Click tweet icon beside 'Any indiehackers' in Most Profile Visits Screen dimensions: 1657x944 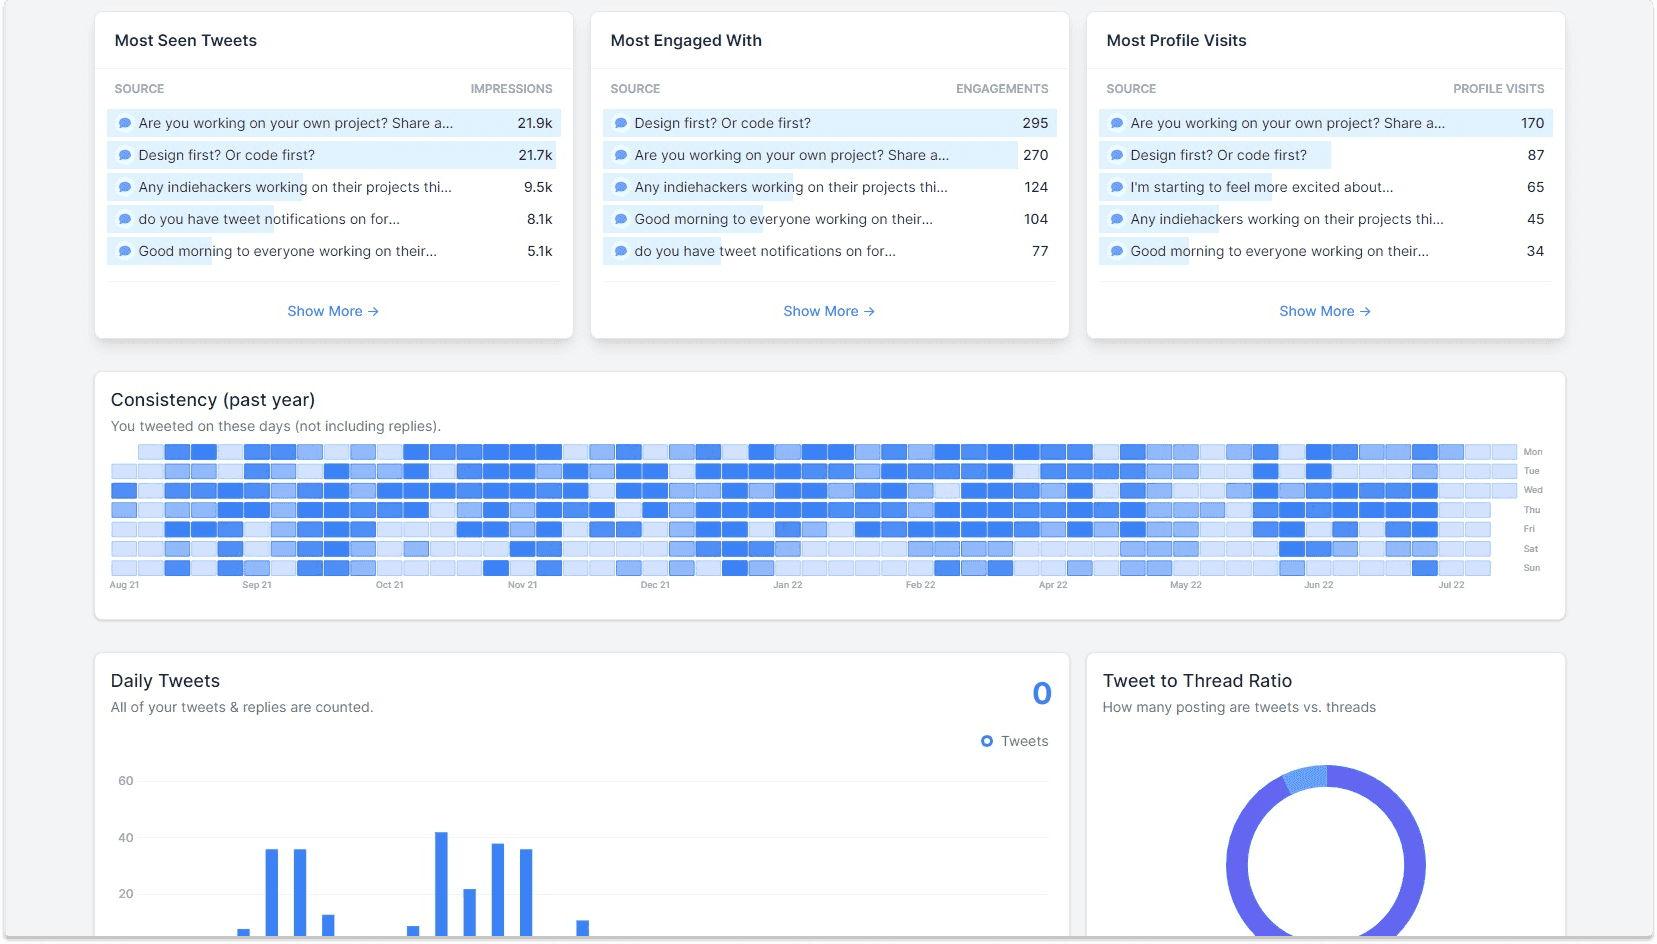coord(1117,219)
